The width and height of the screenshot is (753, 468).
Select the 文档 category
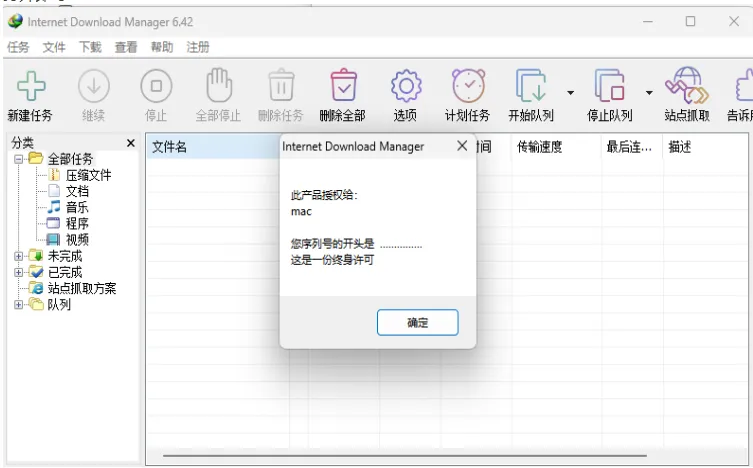click(x=77, y=191)
